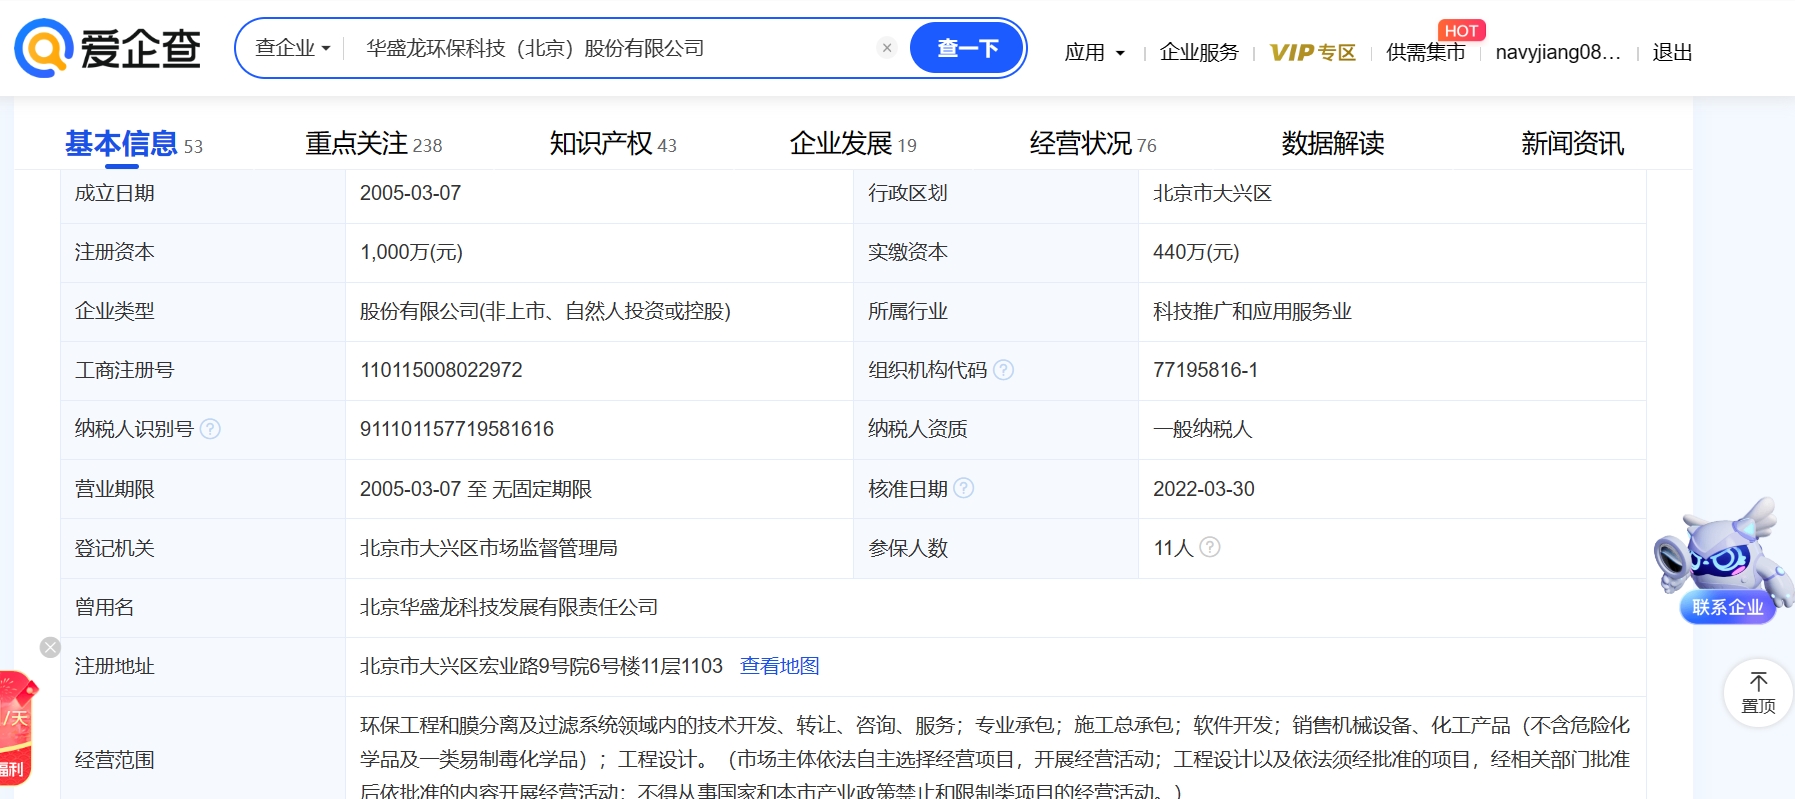Select the 核准日期 value 2022-03-30
Image resolution: width=1795 pixels, height=799 pixels.
tap(1203, 489)
